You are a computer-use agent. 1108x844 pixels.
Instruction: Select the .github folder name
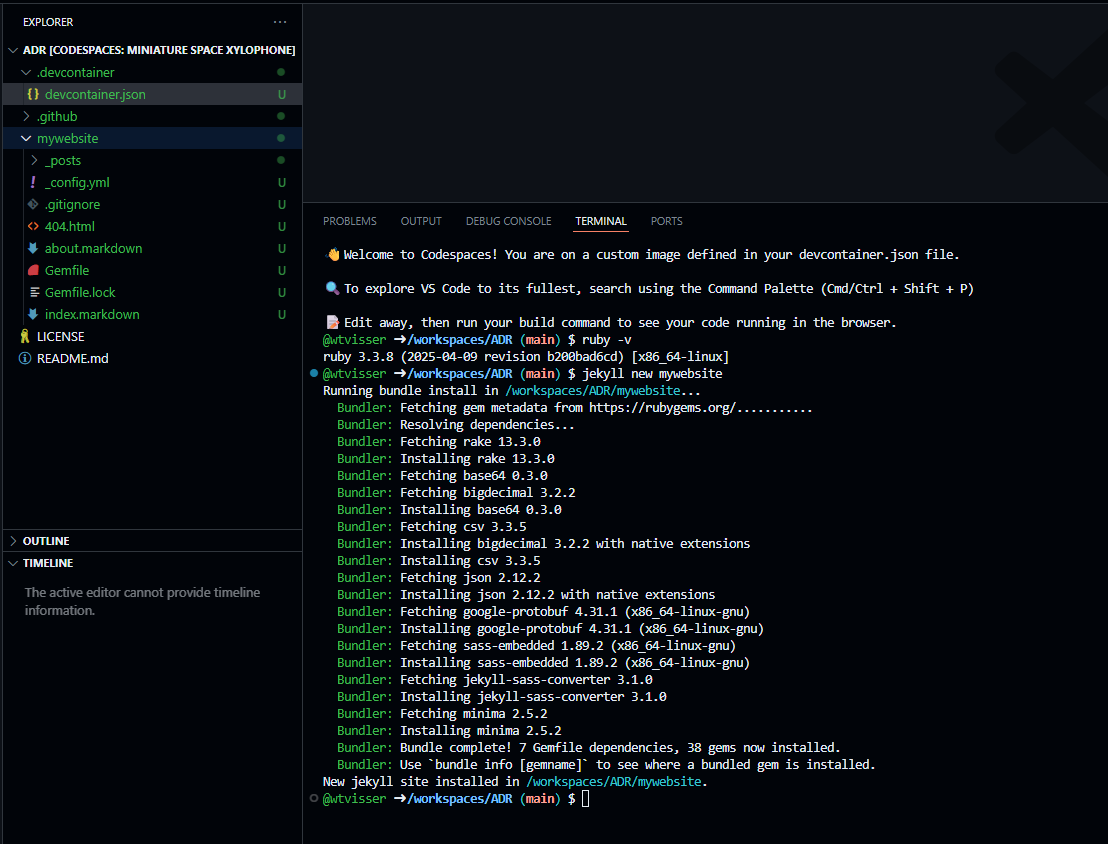coord(57,116)
